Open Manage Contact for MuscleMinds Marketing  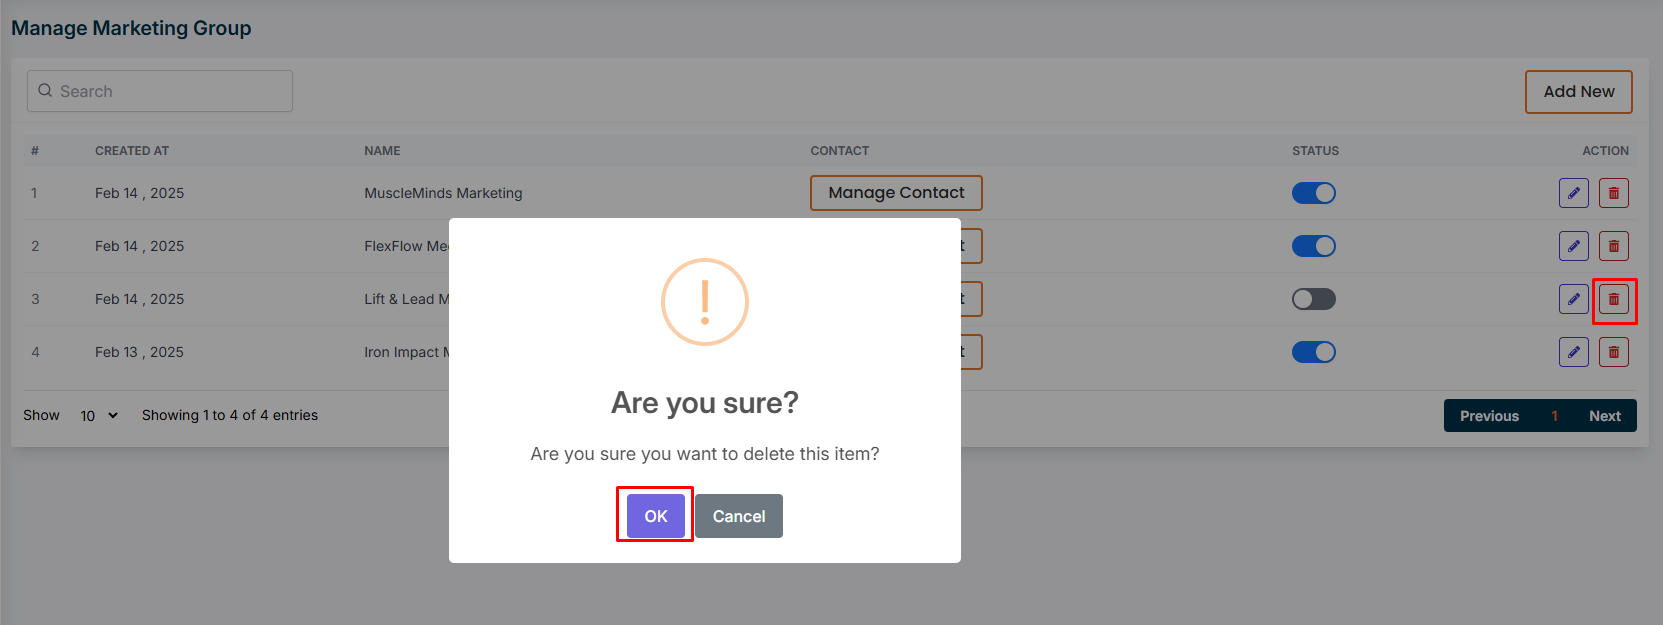(896, 193)
